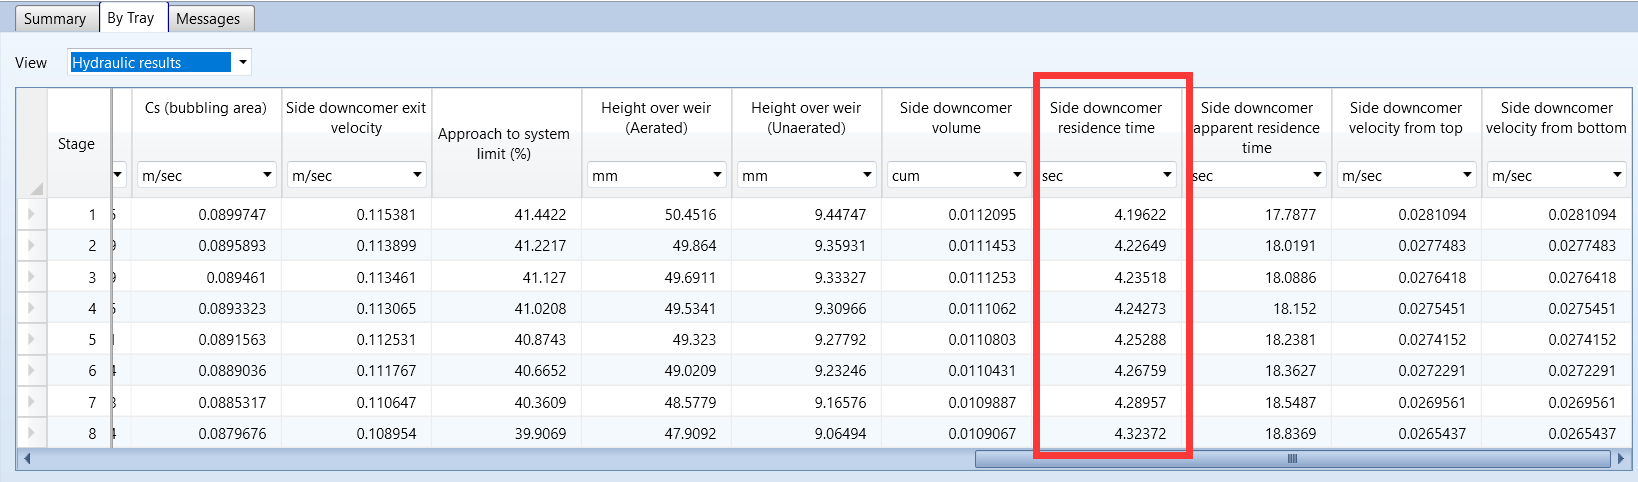Open the View Hydraulic results dropdown

[242, 63]
